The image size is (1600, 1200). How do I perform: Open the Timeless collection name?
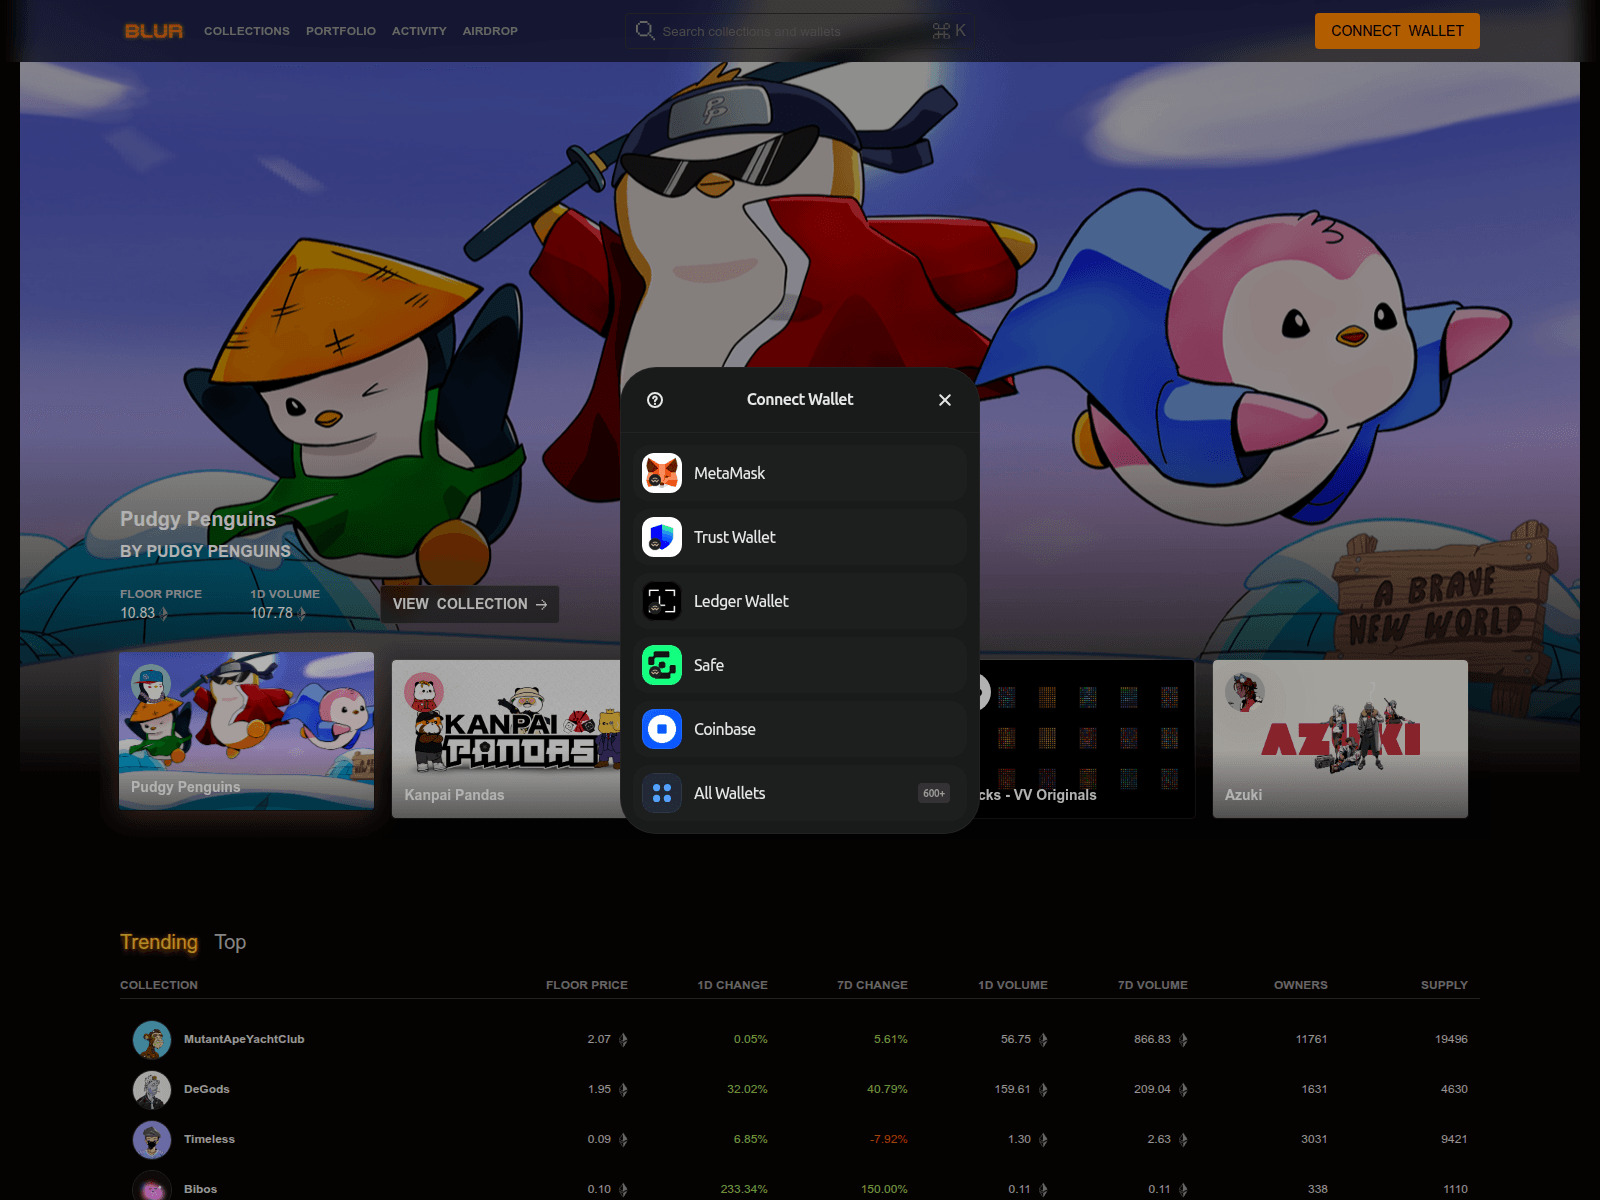pos(209,1140)
